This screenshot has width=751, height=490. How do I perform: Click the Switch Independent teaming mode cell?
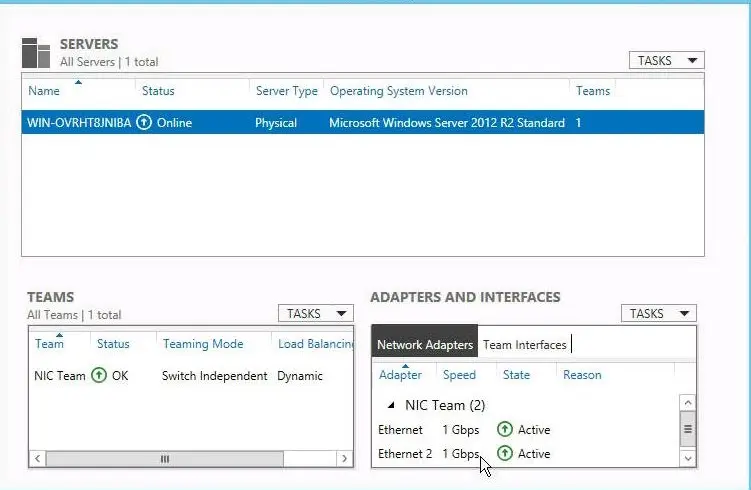[x=215, y=376]
